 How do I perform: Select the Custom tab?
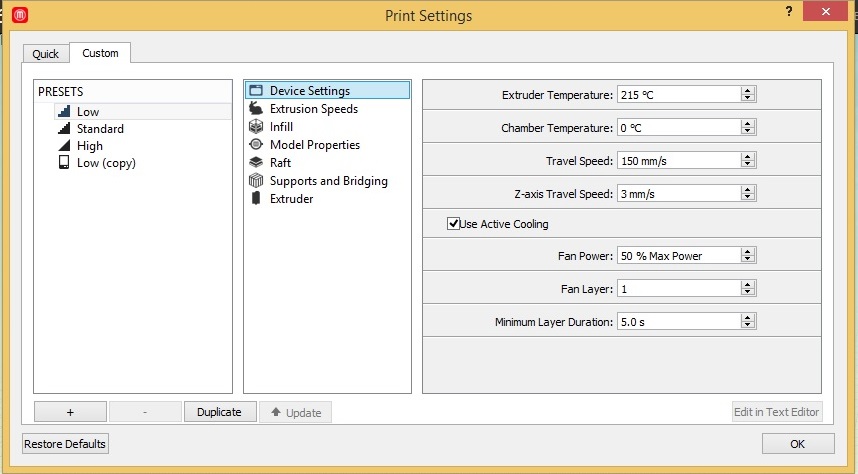100,53
